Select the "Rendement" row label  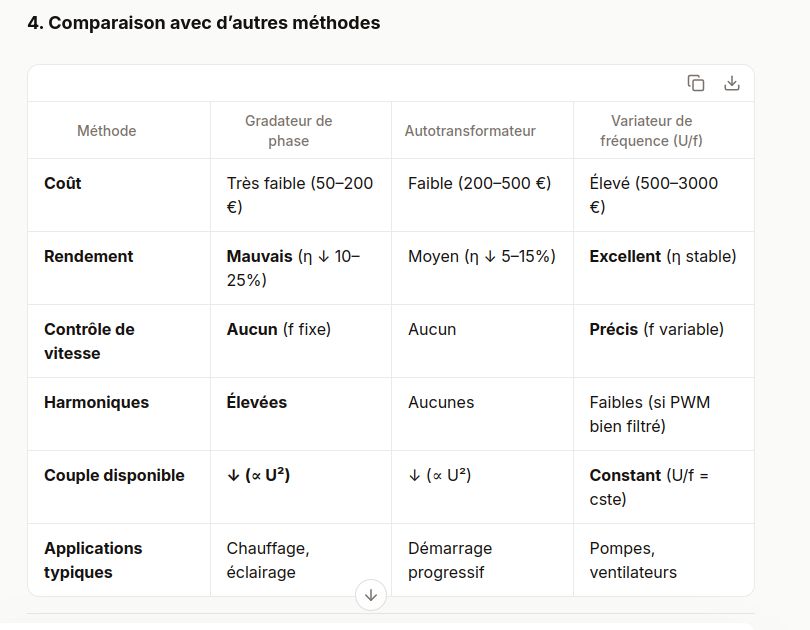(88, 256)
